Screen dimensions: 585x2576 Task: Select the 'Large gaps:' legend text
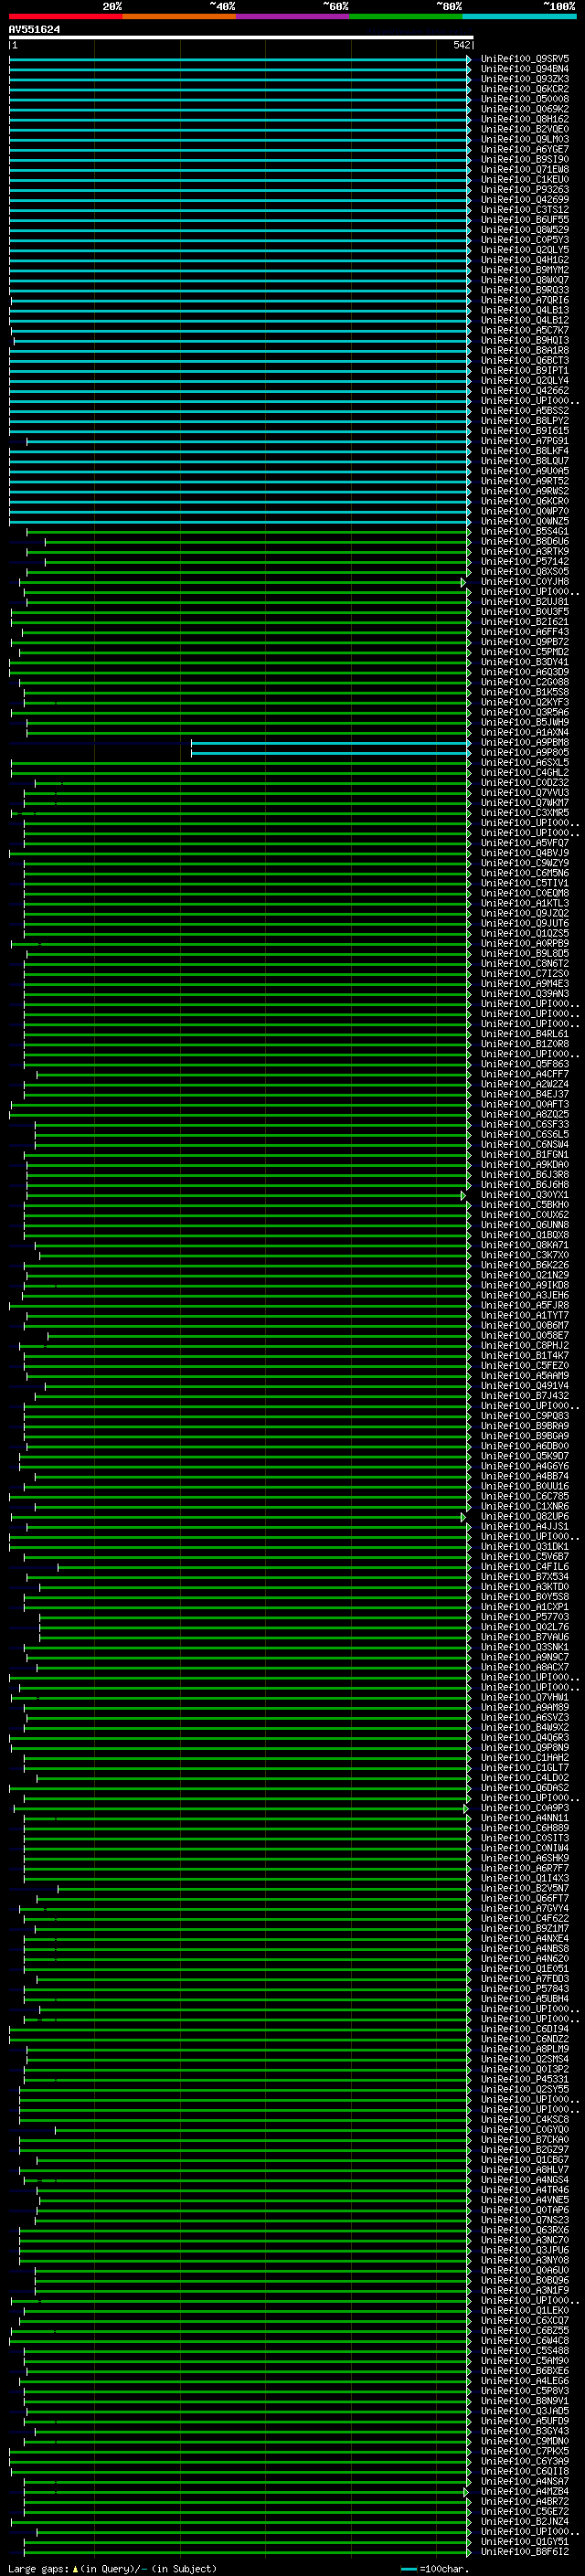point(38,2568)
